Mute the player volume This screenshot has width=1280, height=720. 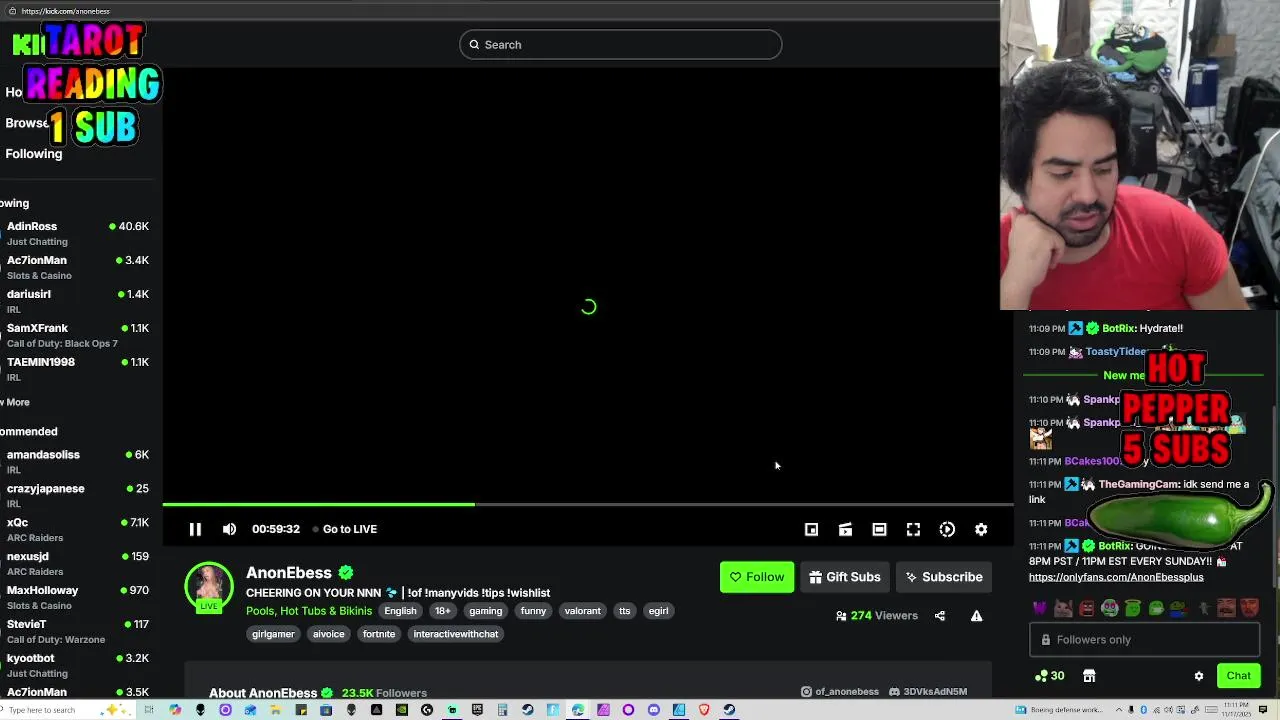pos(229,529)
